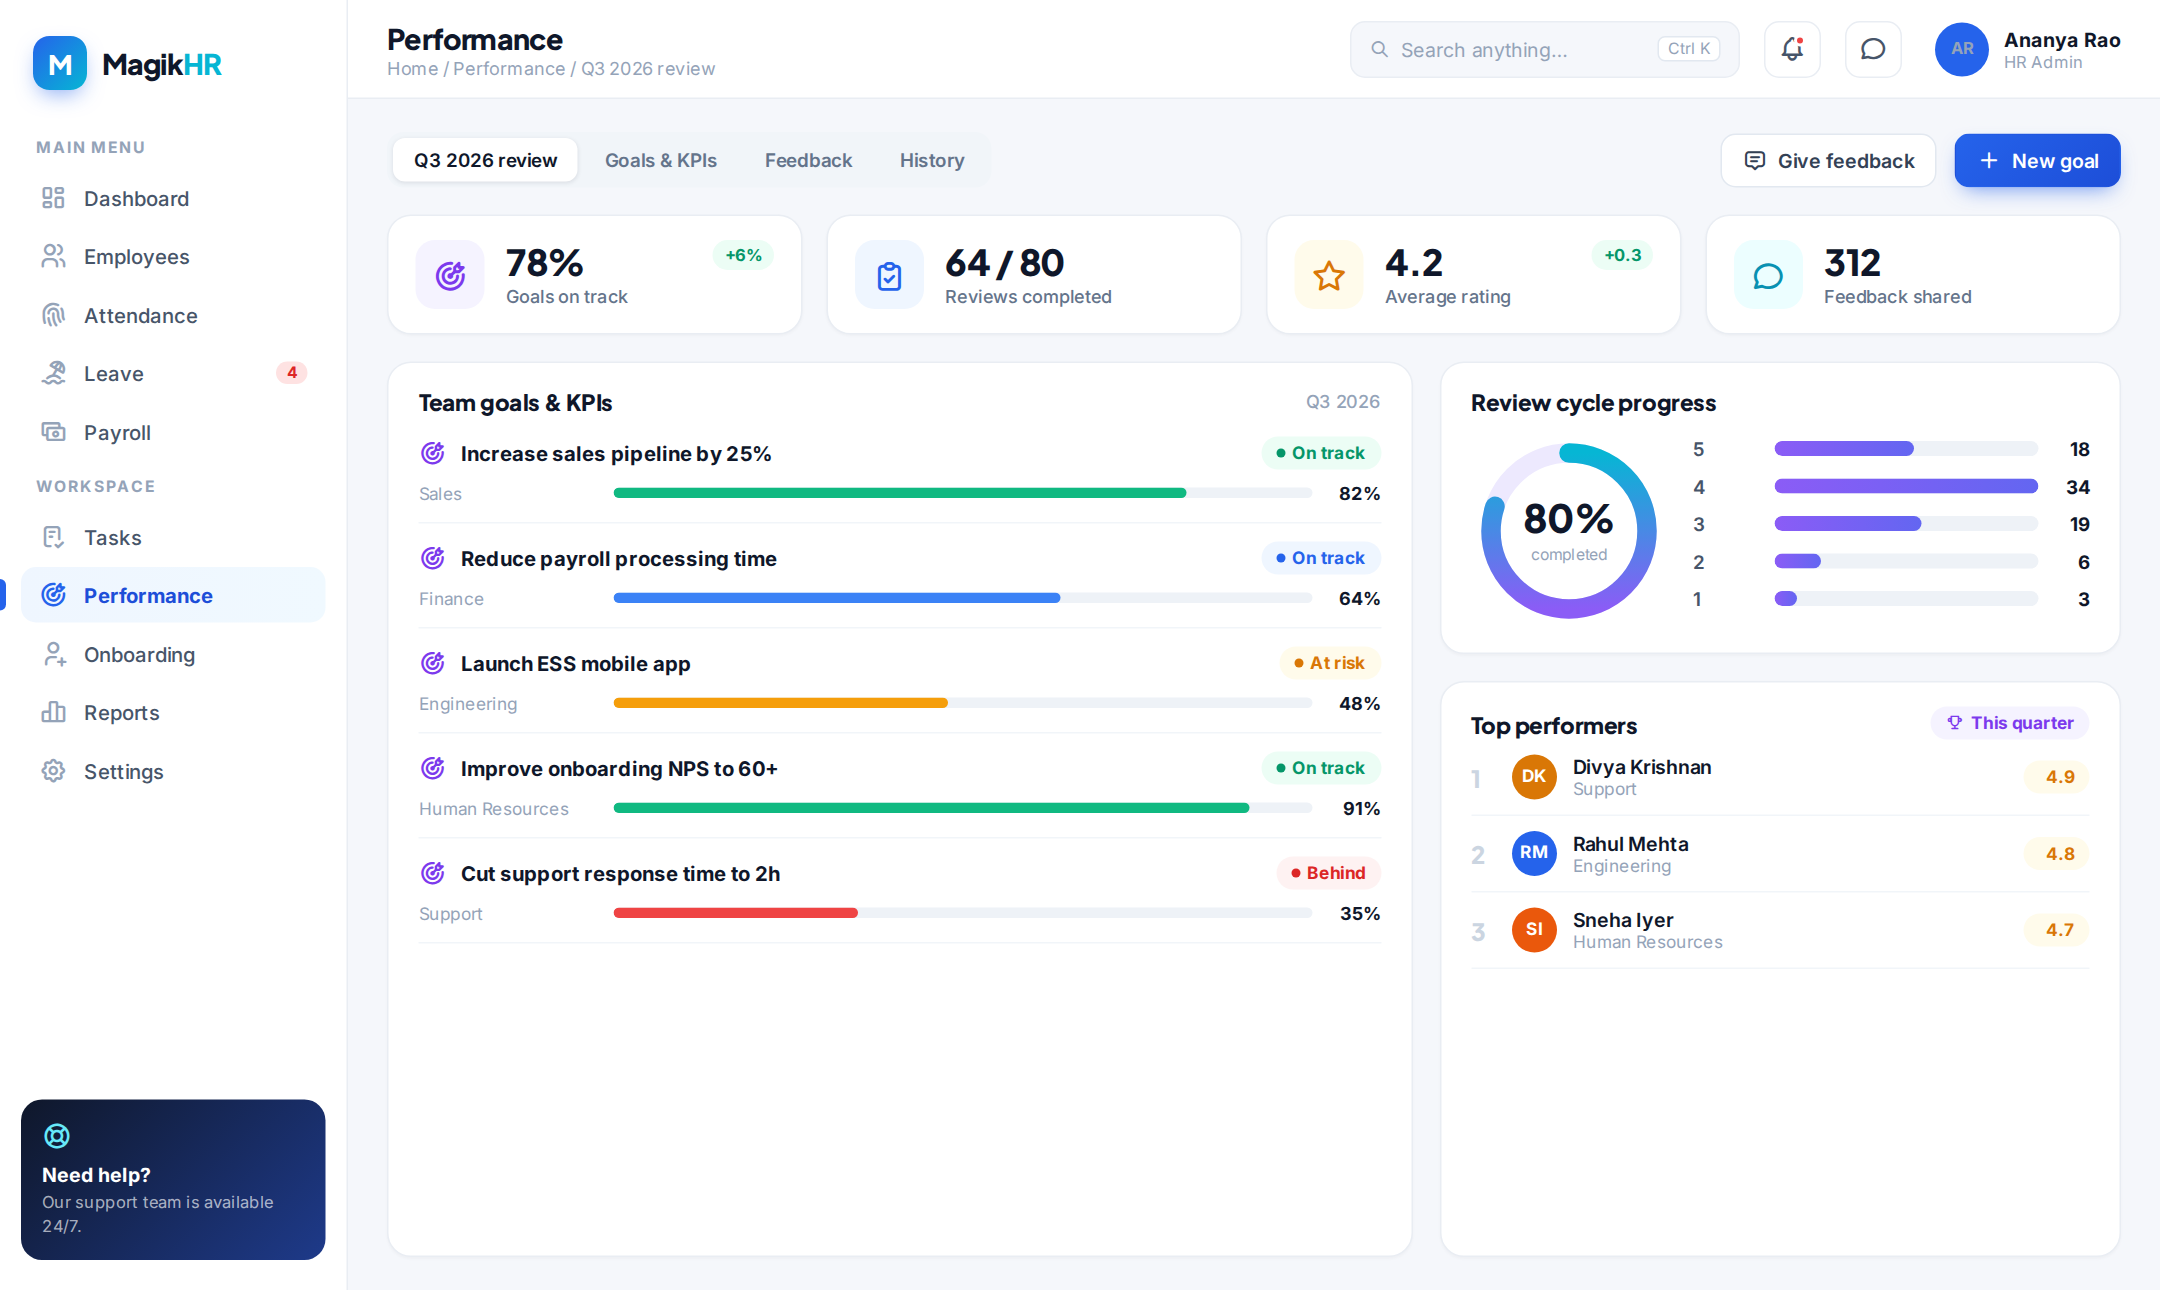2160x1290 pixels.
Task: Click the target icon on the Goals on track card
Action: [x=450, y=275]
